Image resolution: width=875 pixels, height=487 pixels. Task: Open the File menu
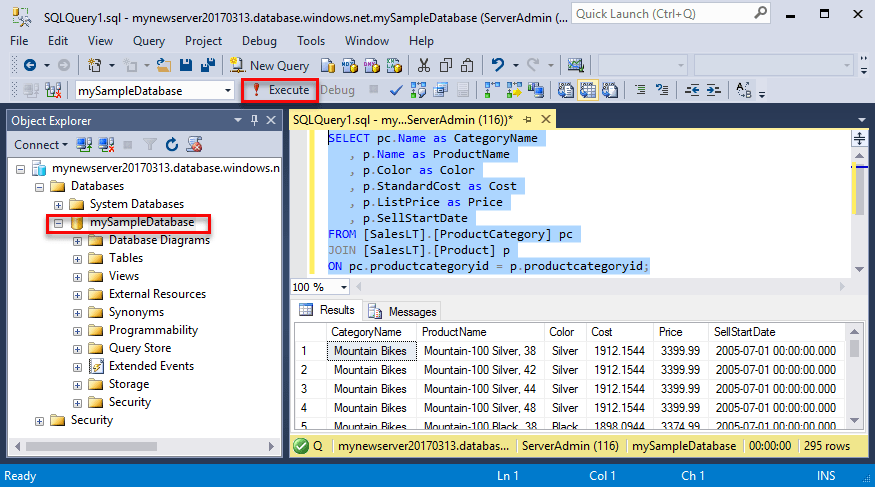19,41
